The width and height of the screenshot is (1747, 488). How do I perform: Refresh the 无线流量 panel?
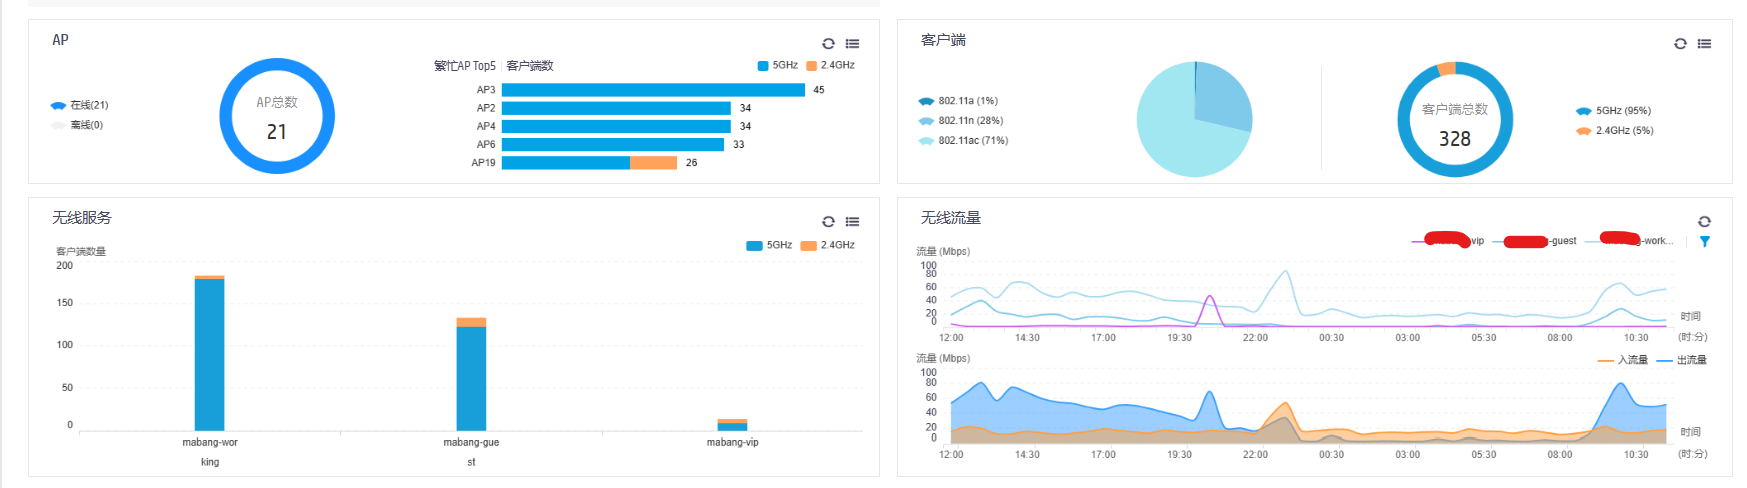(1704, 221)
